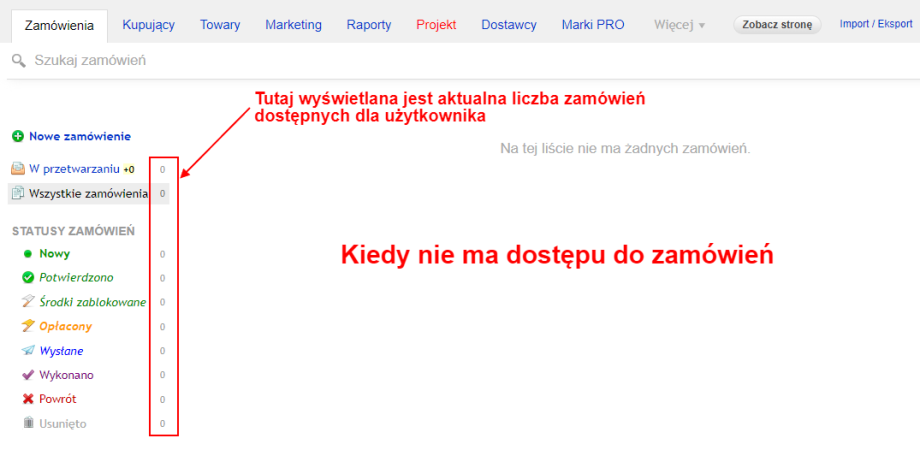Focus the 'Szukaj zamówień' search field
Viewport: 920px width, 450px height.
[300, 61]
